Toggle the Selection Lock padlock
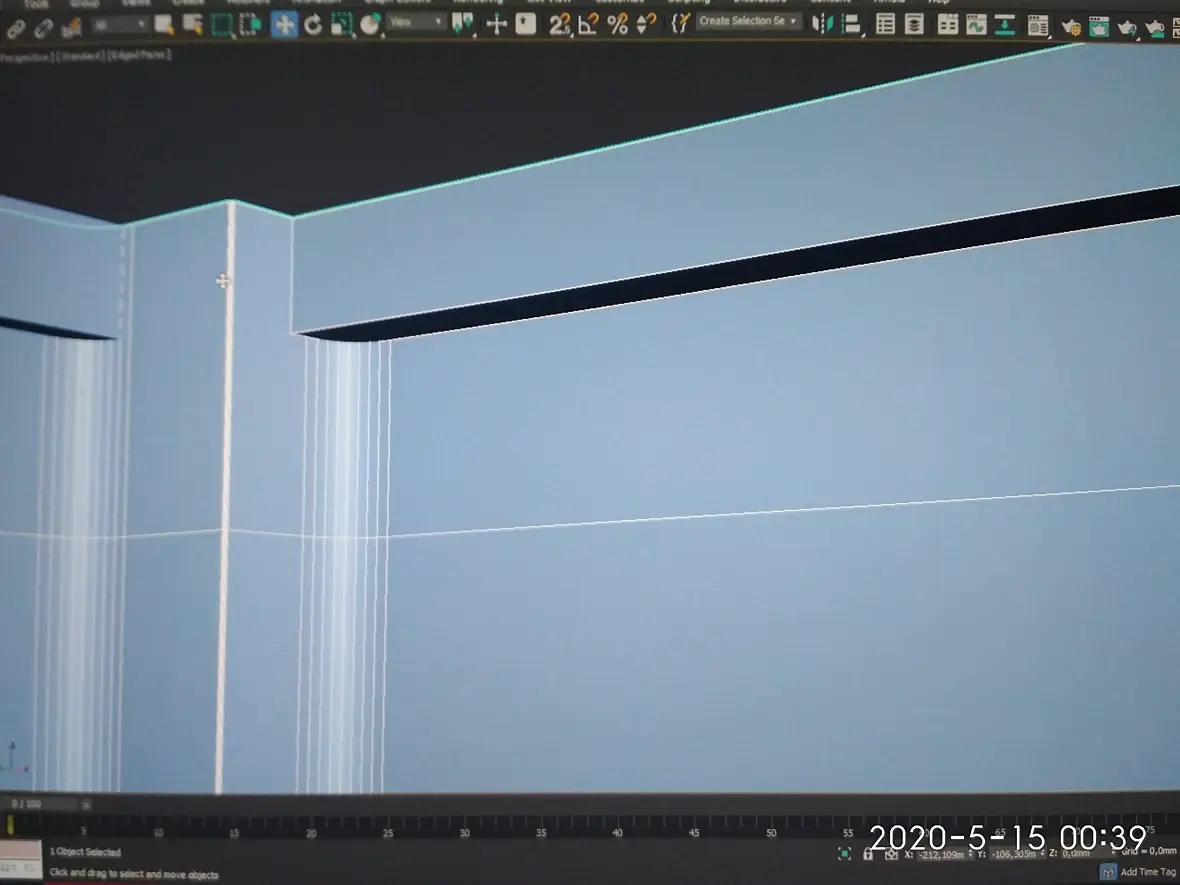The height and width of the screenshot is (885, 1180). (x=868, y=853)
